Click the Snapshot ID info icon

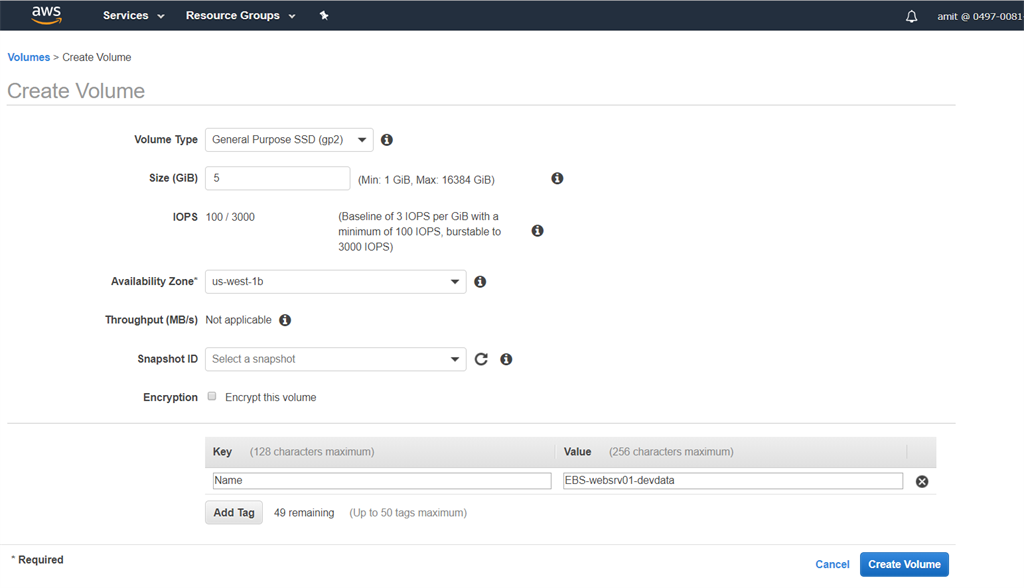click(506, 359)
